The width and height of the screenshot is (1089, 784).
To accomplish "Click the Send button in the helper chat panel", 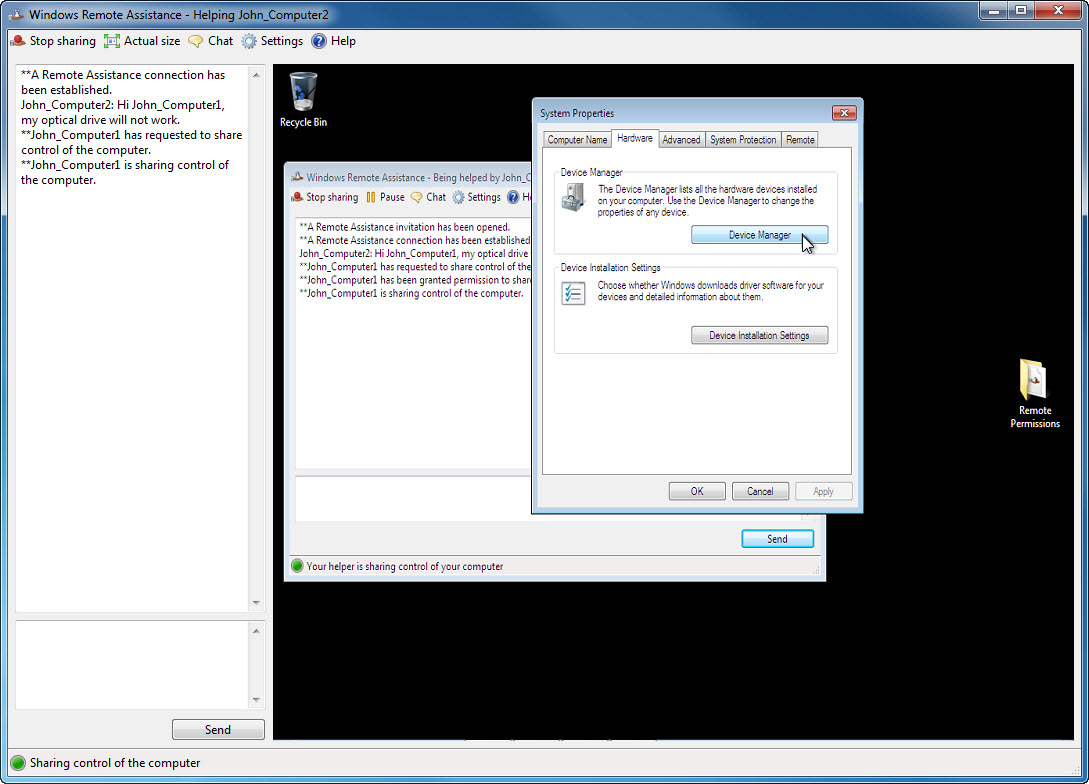I will 218,729.
